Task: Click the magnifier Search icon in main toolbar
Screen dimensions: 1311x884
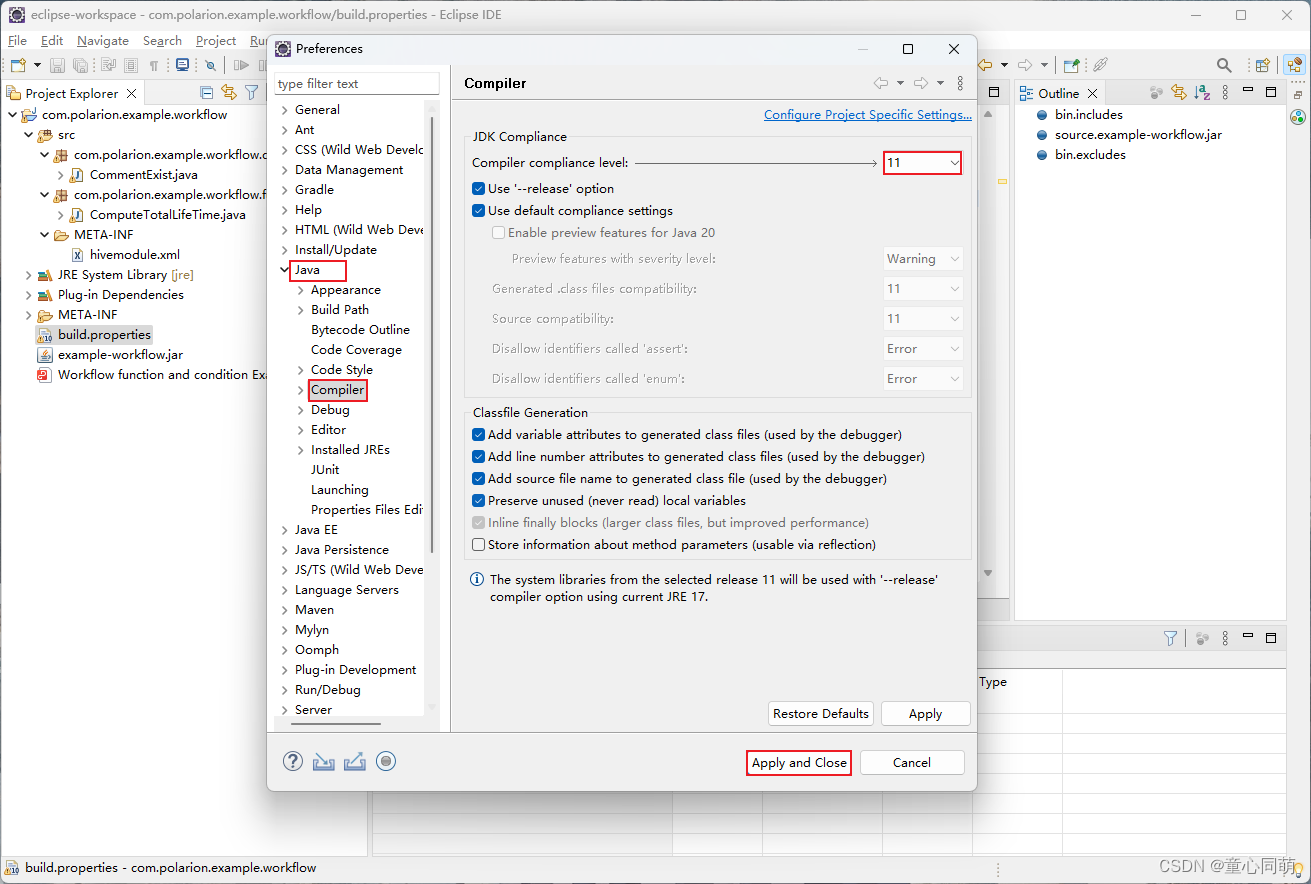Action: (x=1224, y=65)
